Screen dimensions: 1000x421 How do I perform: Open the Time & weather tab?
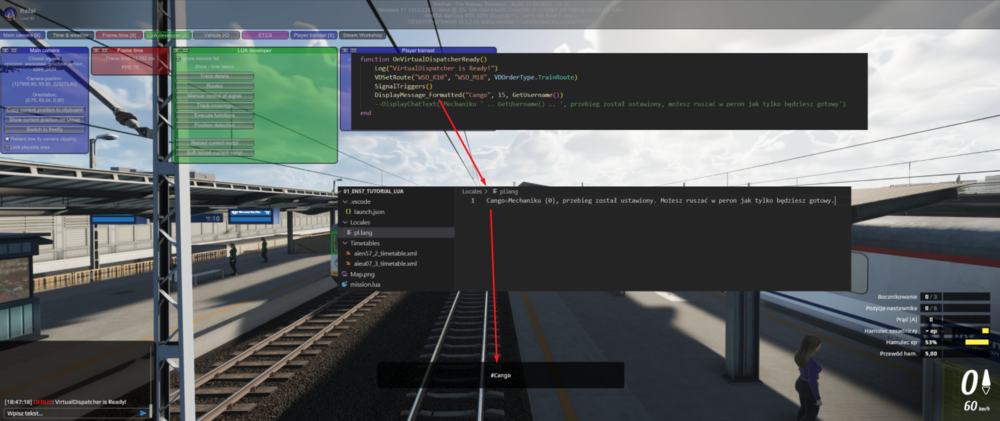coord(70,35)
